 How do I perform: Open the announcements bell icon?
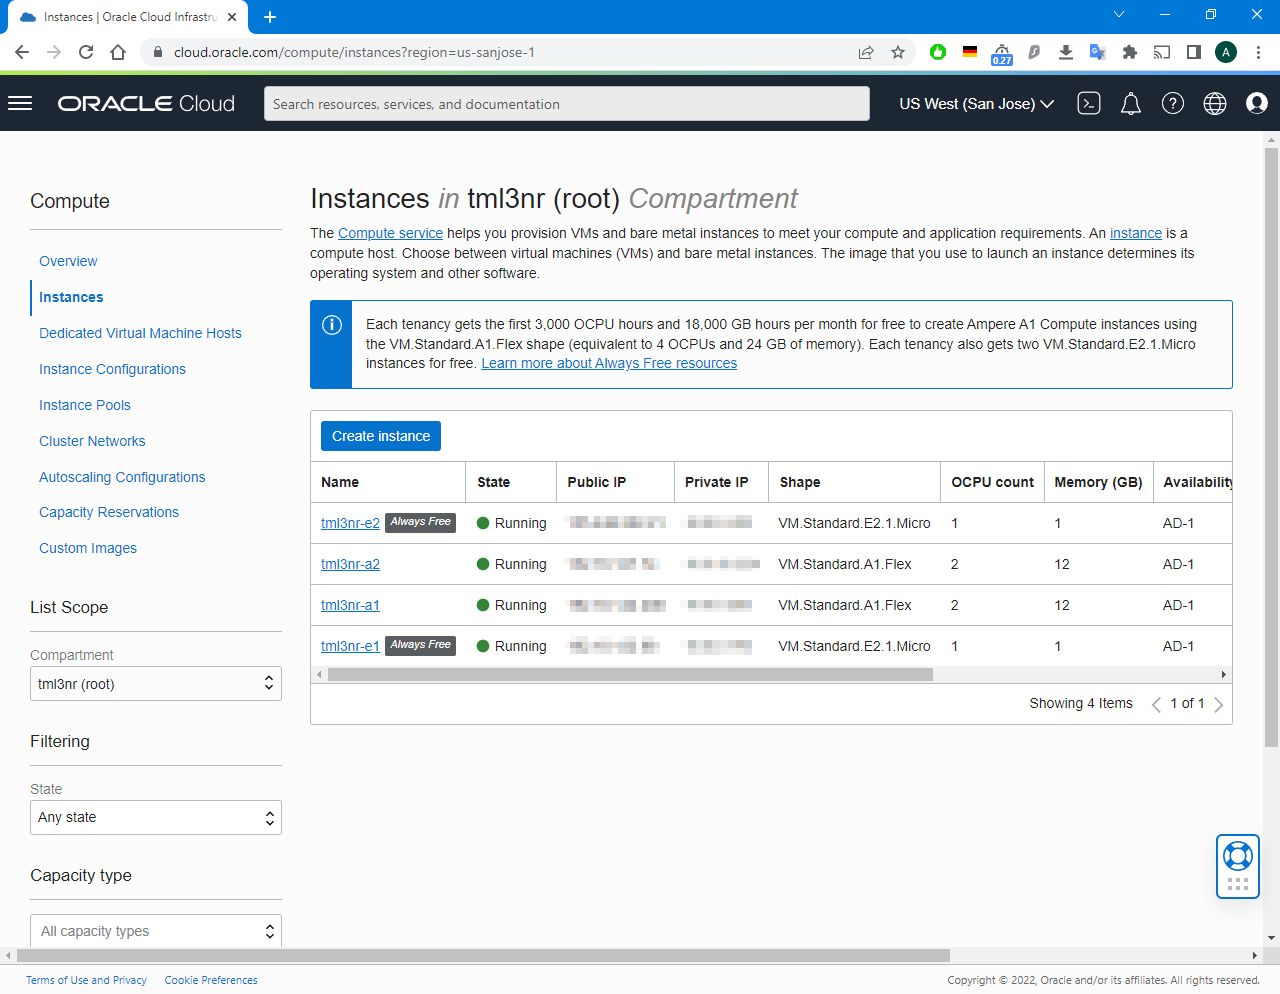pyautogui.click(x=1131, y=103)
